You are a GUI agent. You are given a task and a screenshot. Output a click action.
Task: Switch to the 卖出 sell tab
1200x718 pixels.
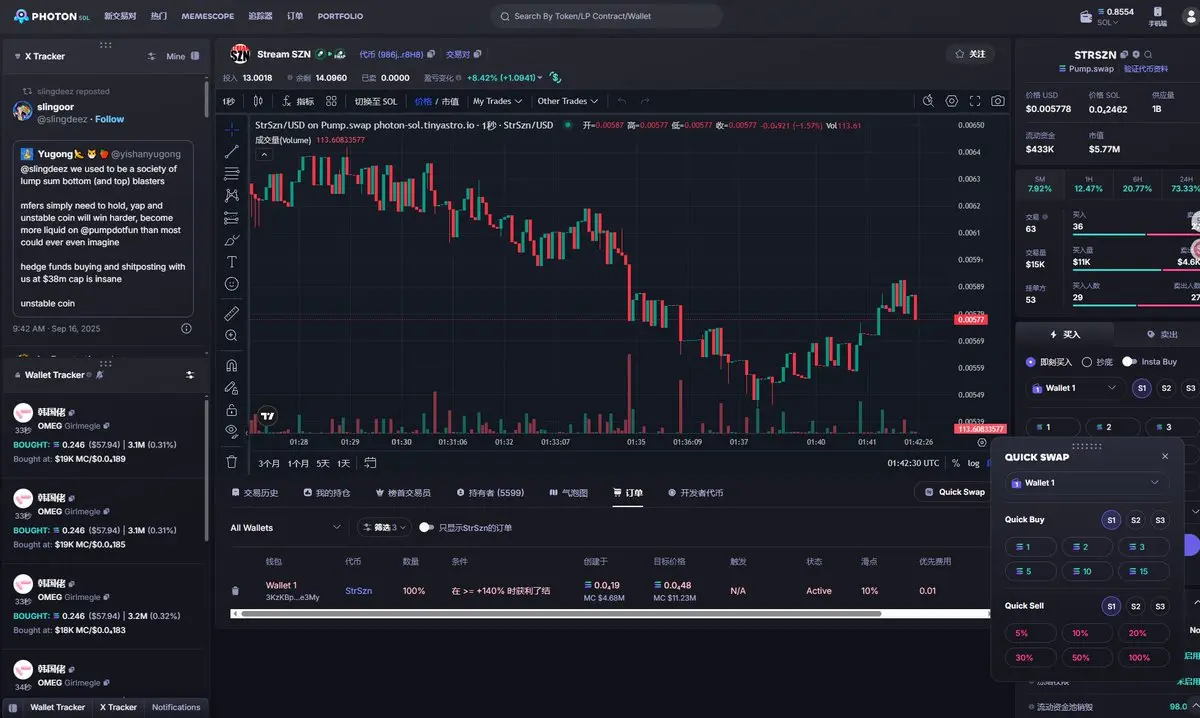coord(1160,334)
